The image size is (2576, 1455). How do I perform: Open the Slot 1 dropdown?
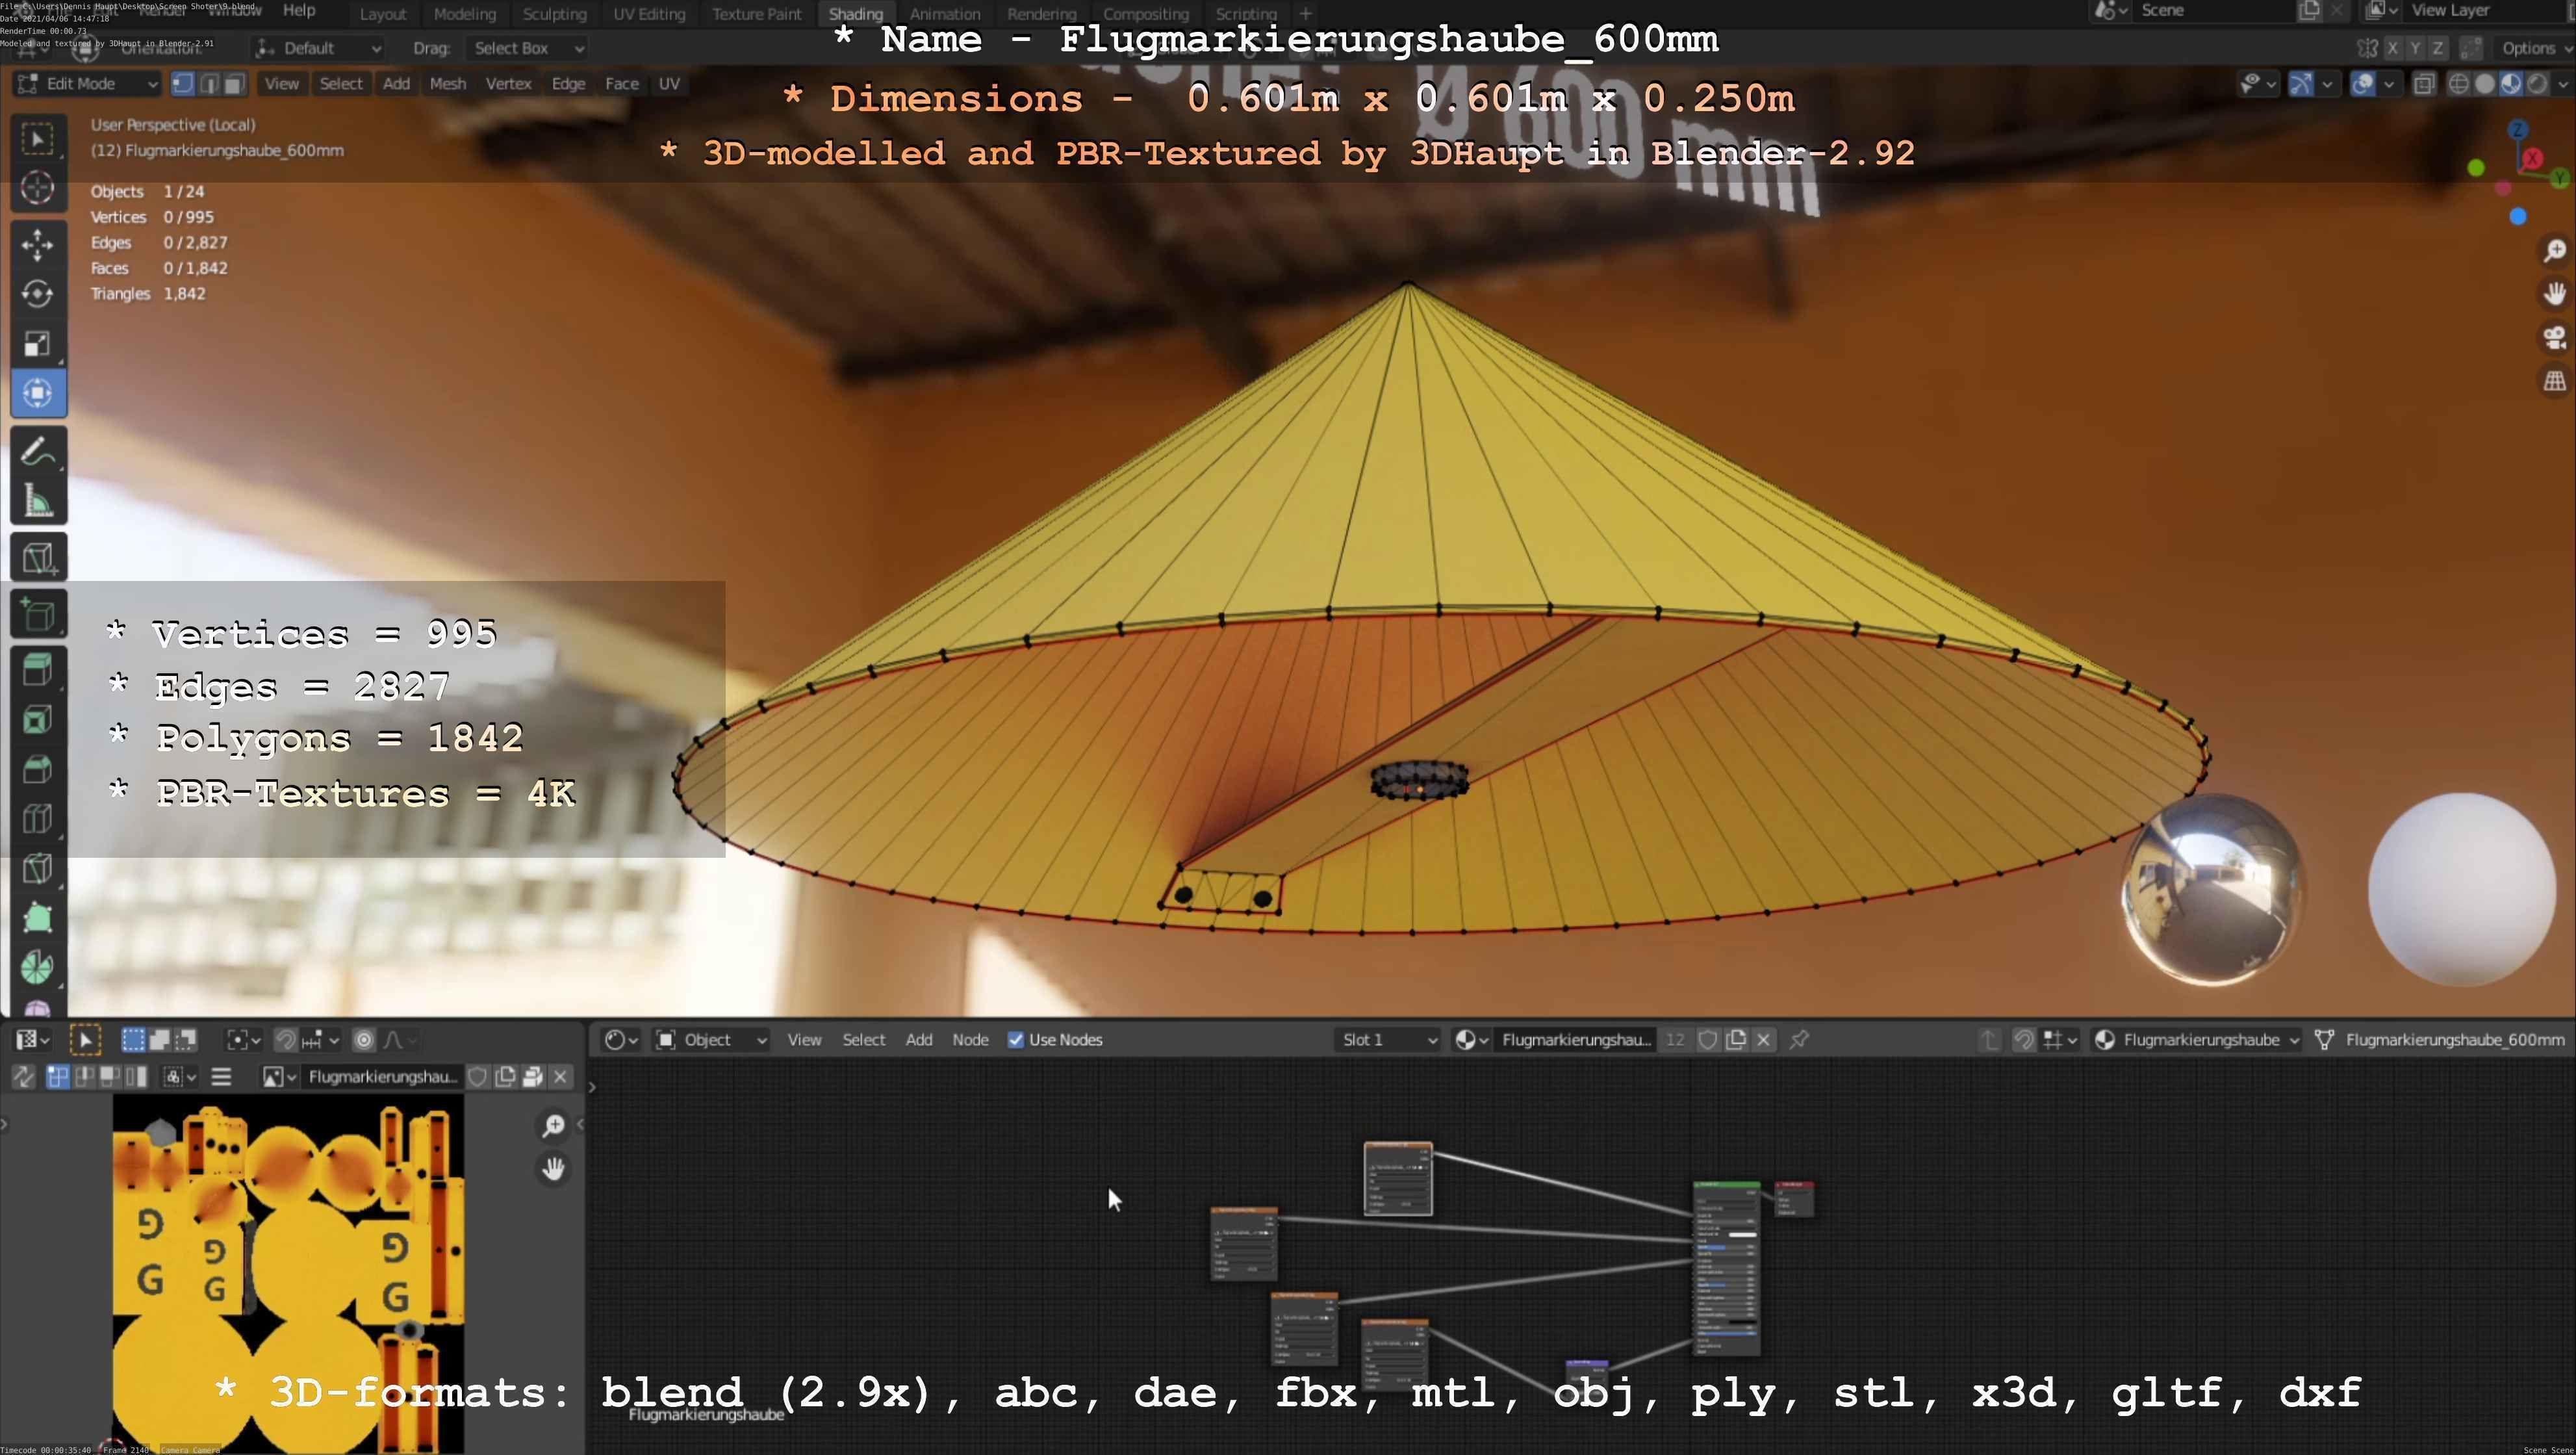click(x=1388, y=1040)
